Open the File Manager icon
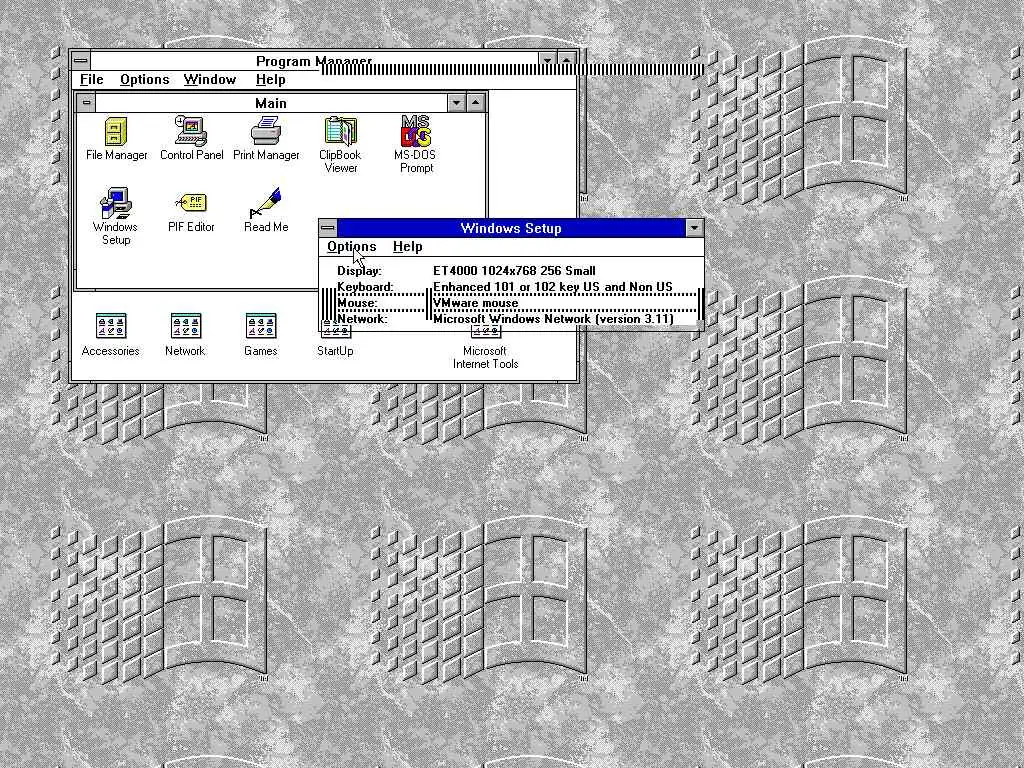This screenshot has height=768, width=1024. (x=116, y=138)
